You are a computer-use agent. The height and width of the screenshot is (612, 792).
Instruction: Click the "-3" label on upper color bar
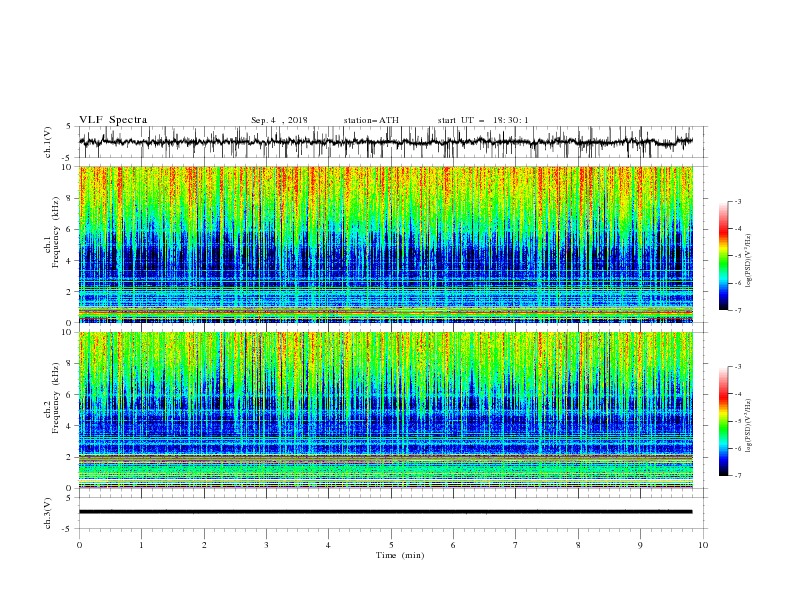[x=738, y=201]
